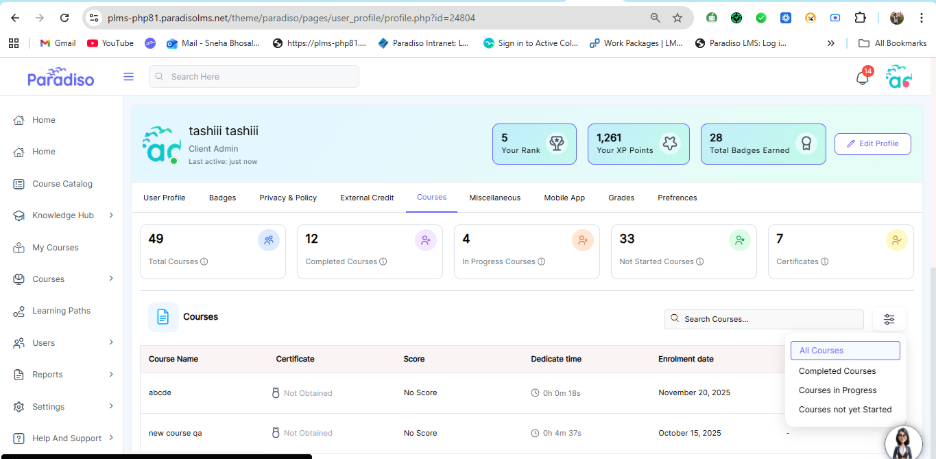Click the chatbot assistant avatar icon
936x459 pixels.
(x=903, y=441)
